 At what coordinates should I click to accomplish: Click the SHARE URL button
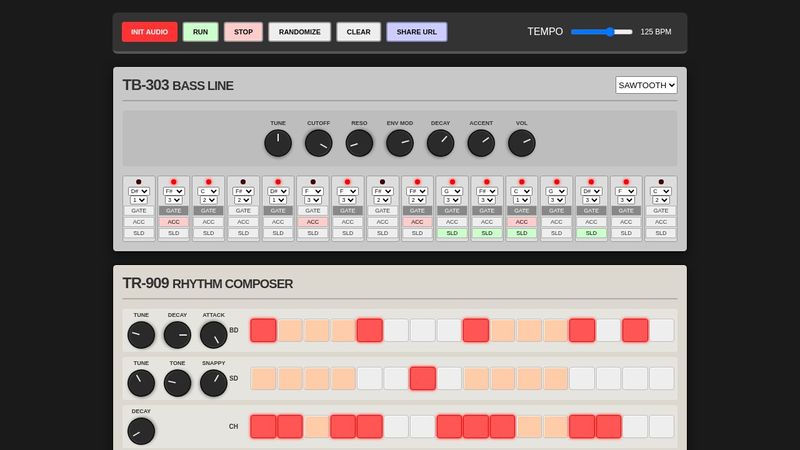(x=417, y=32)
